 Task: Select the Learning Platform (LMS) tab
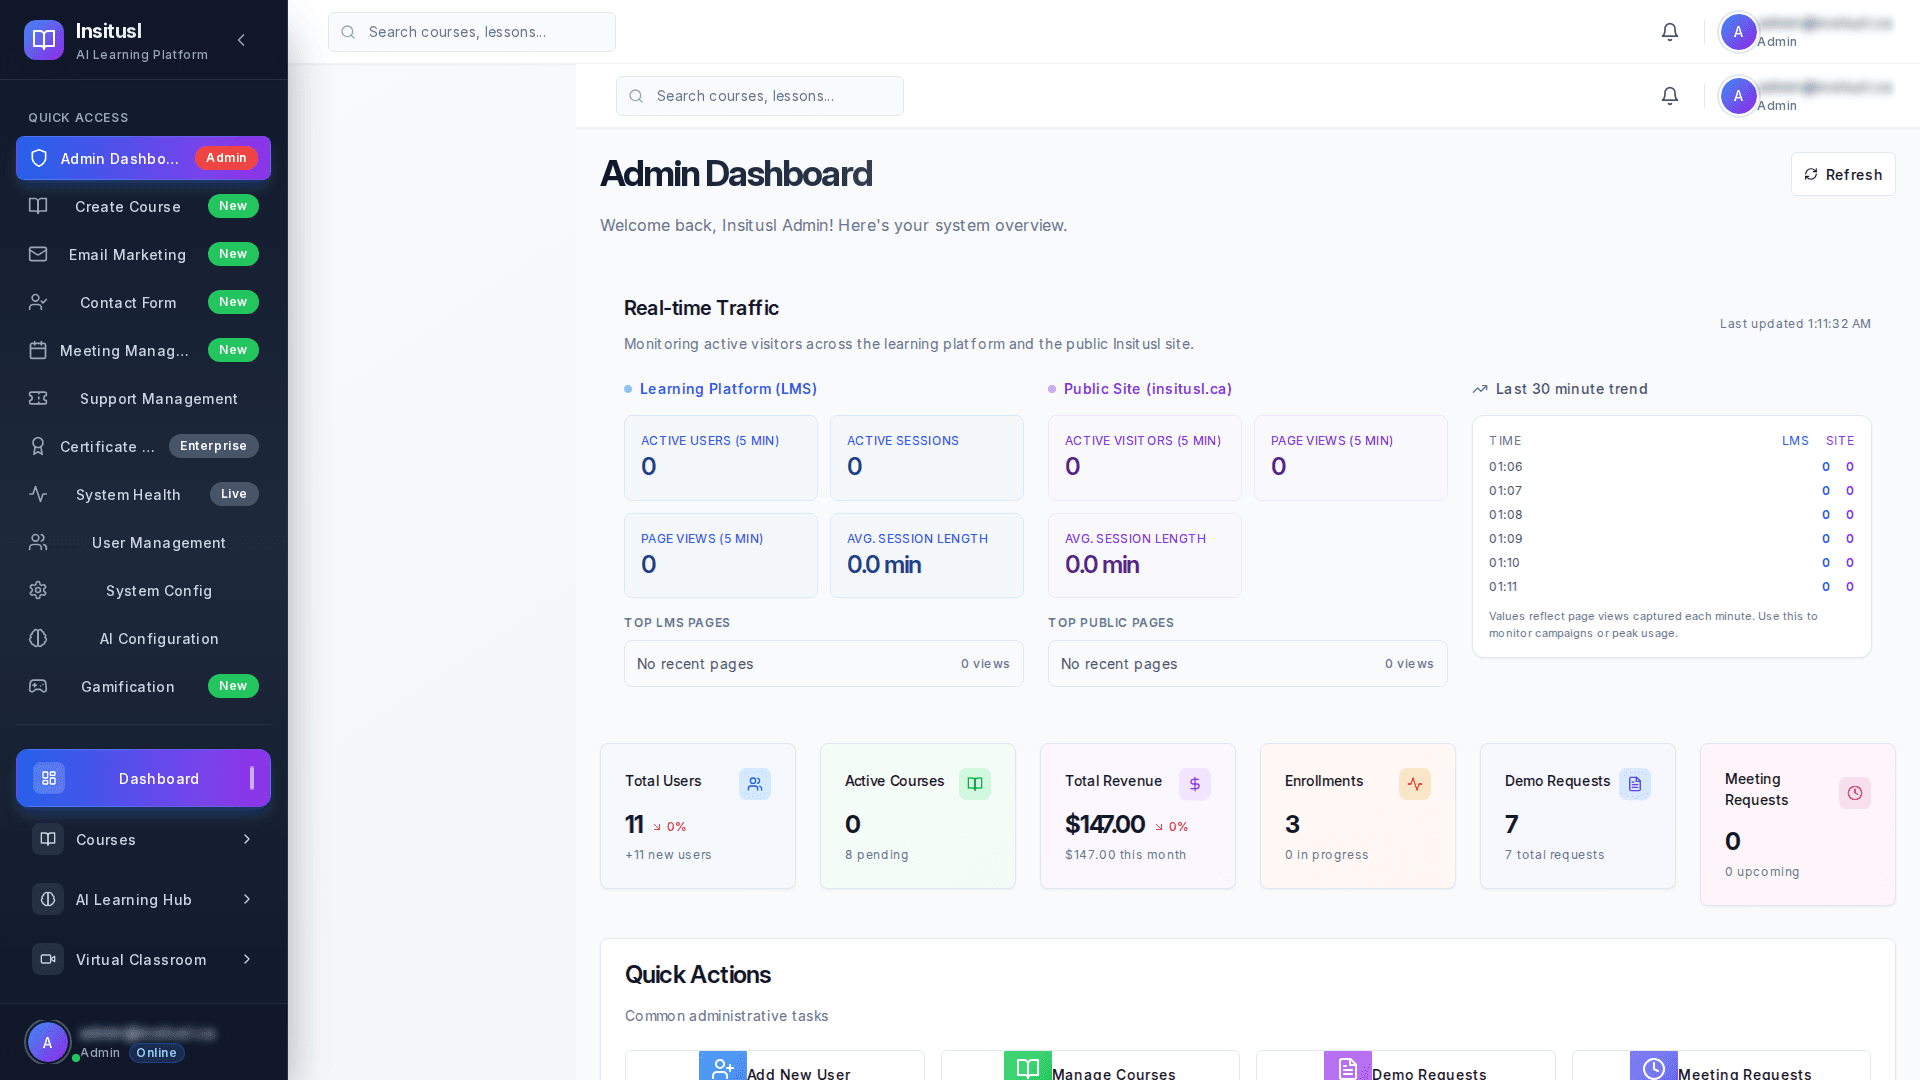click(x=728, y=389)
